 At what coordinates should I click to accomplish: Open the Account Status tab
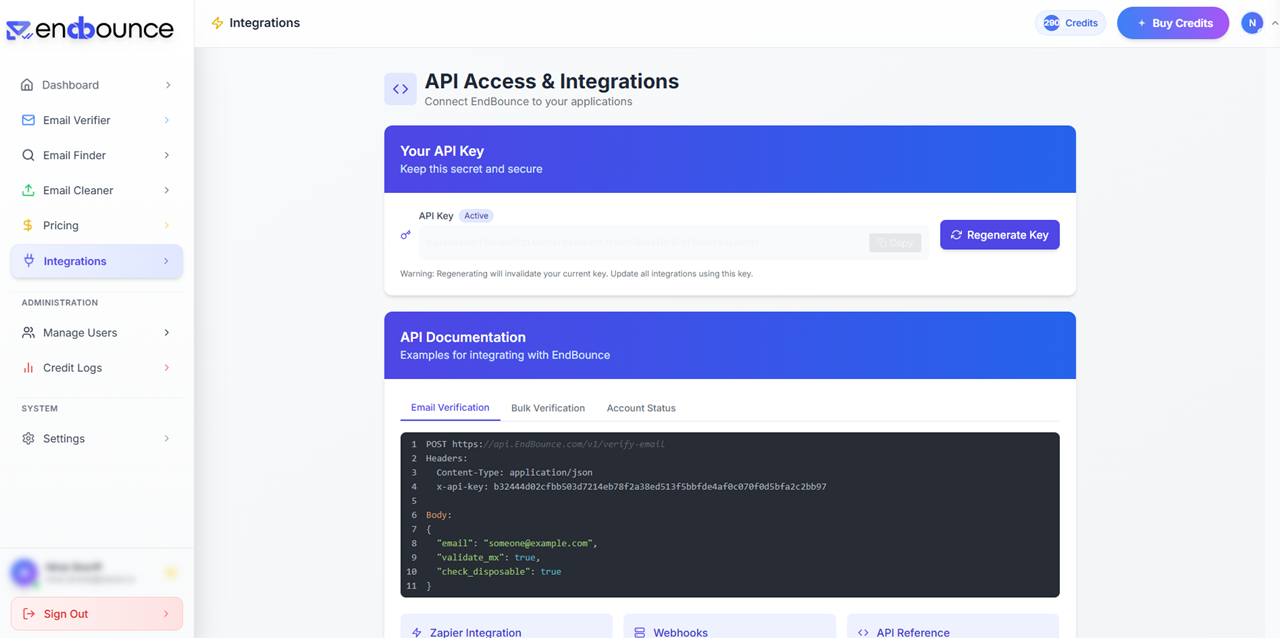click(x=641, y=408)
